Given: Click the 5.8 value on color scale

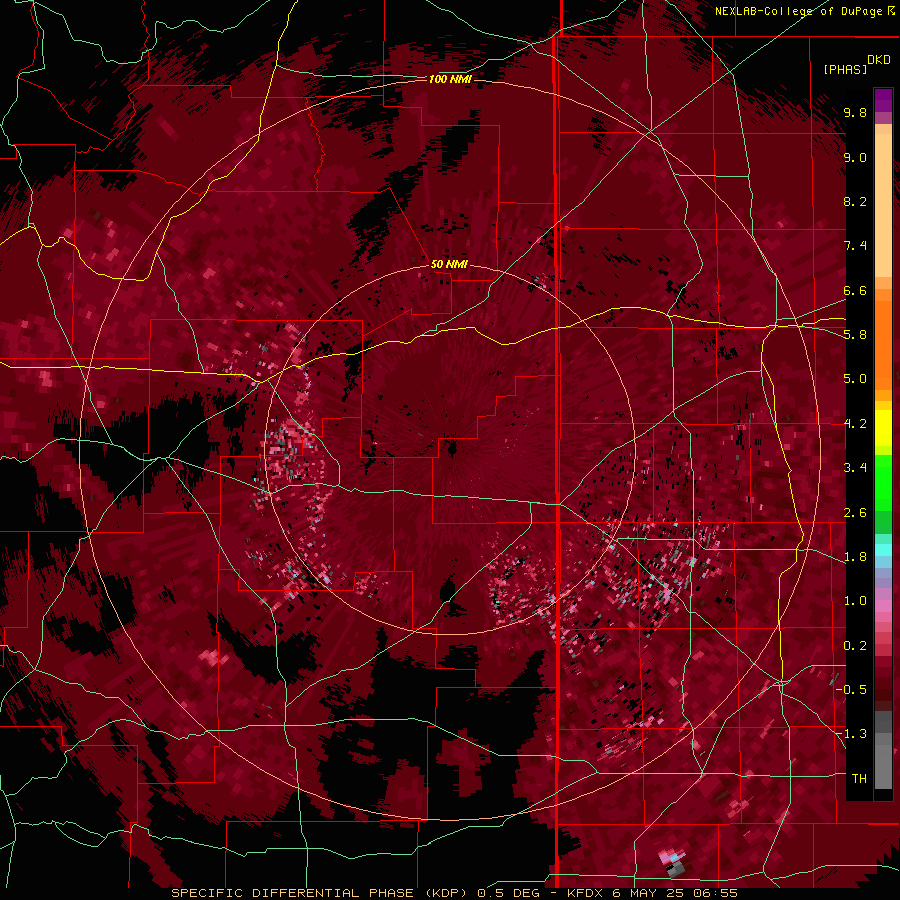Looking at the screenshot, I should click(x=855, y=335).
